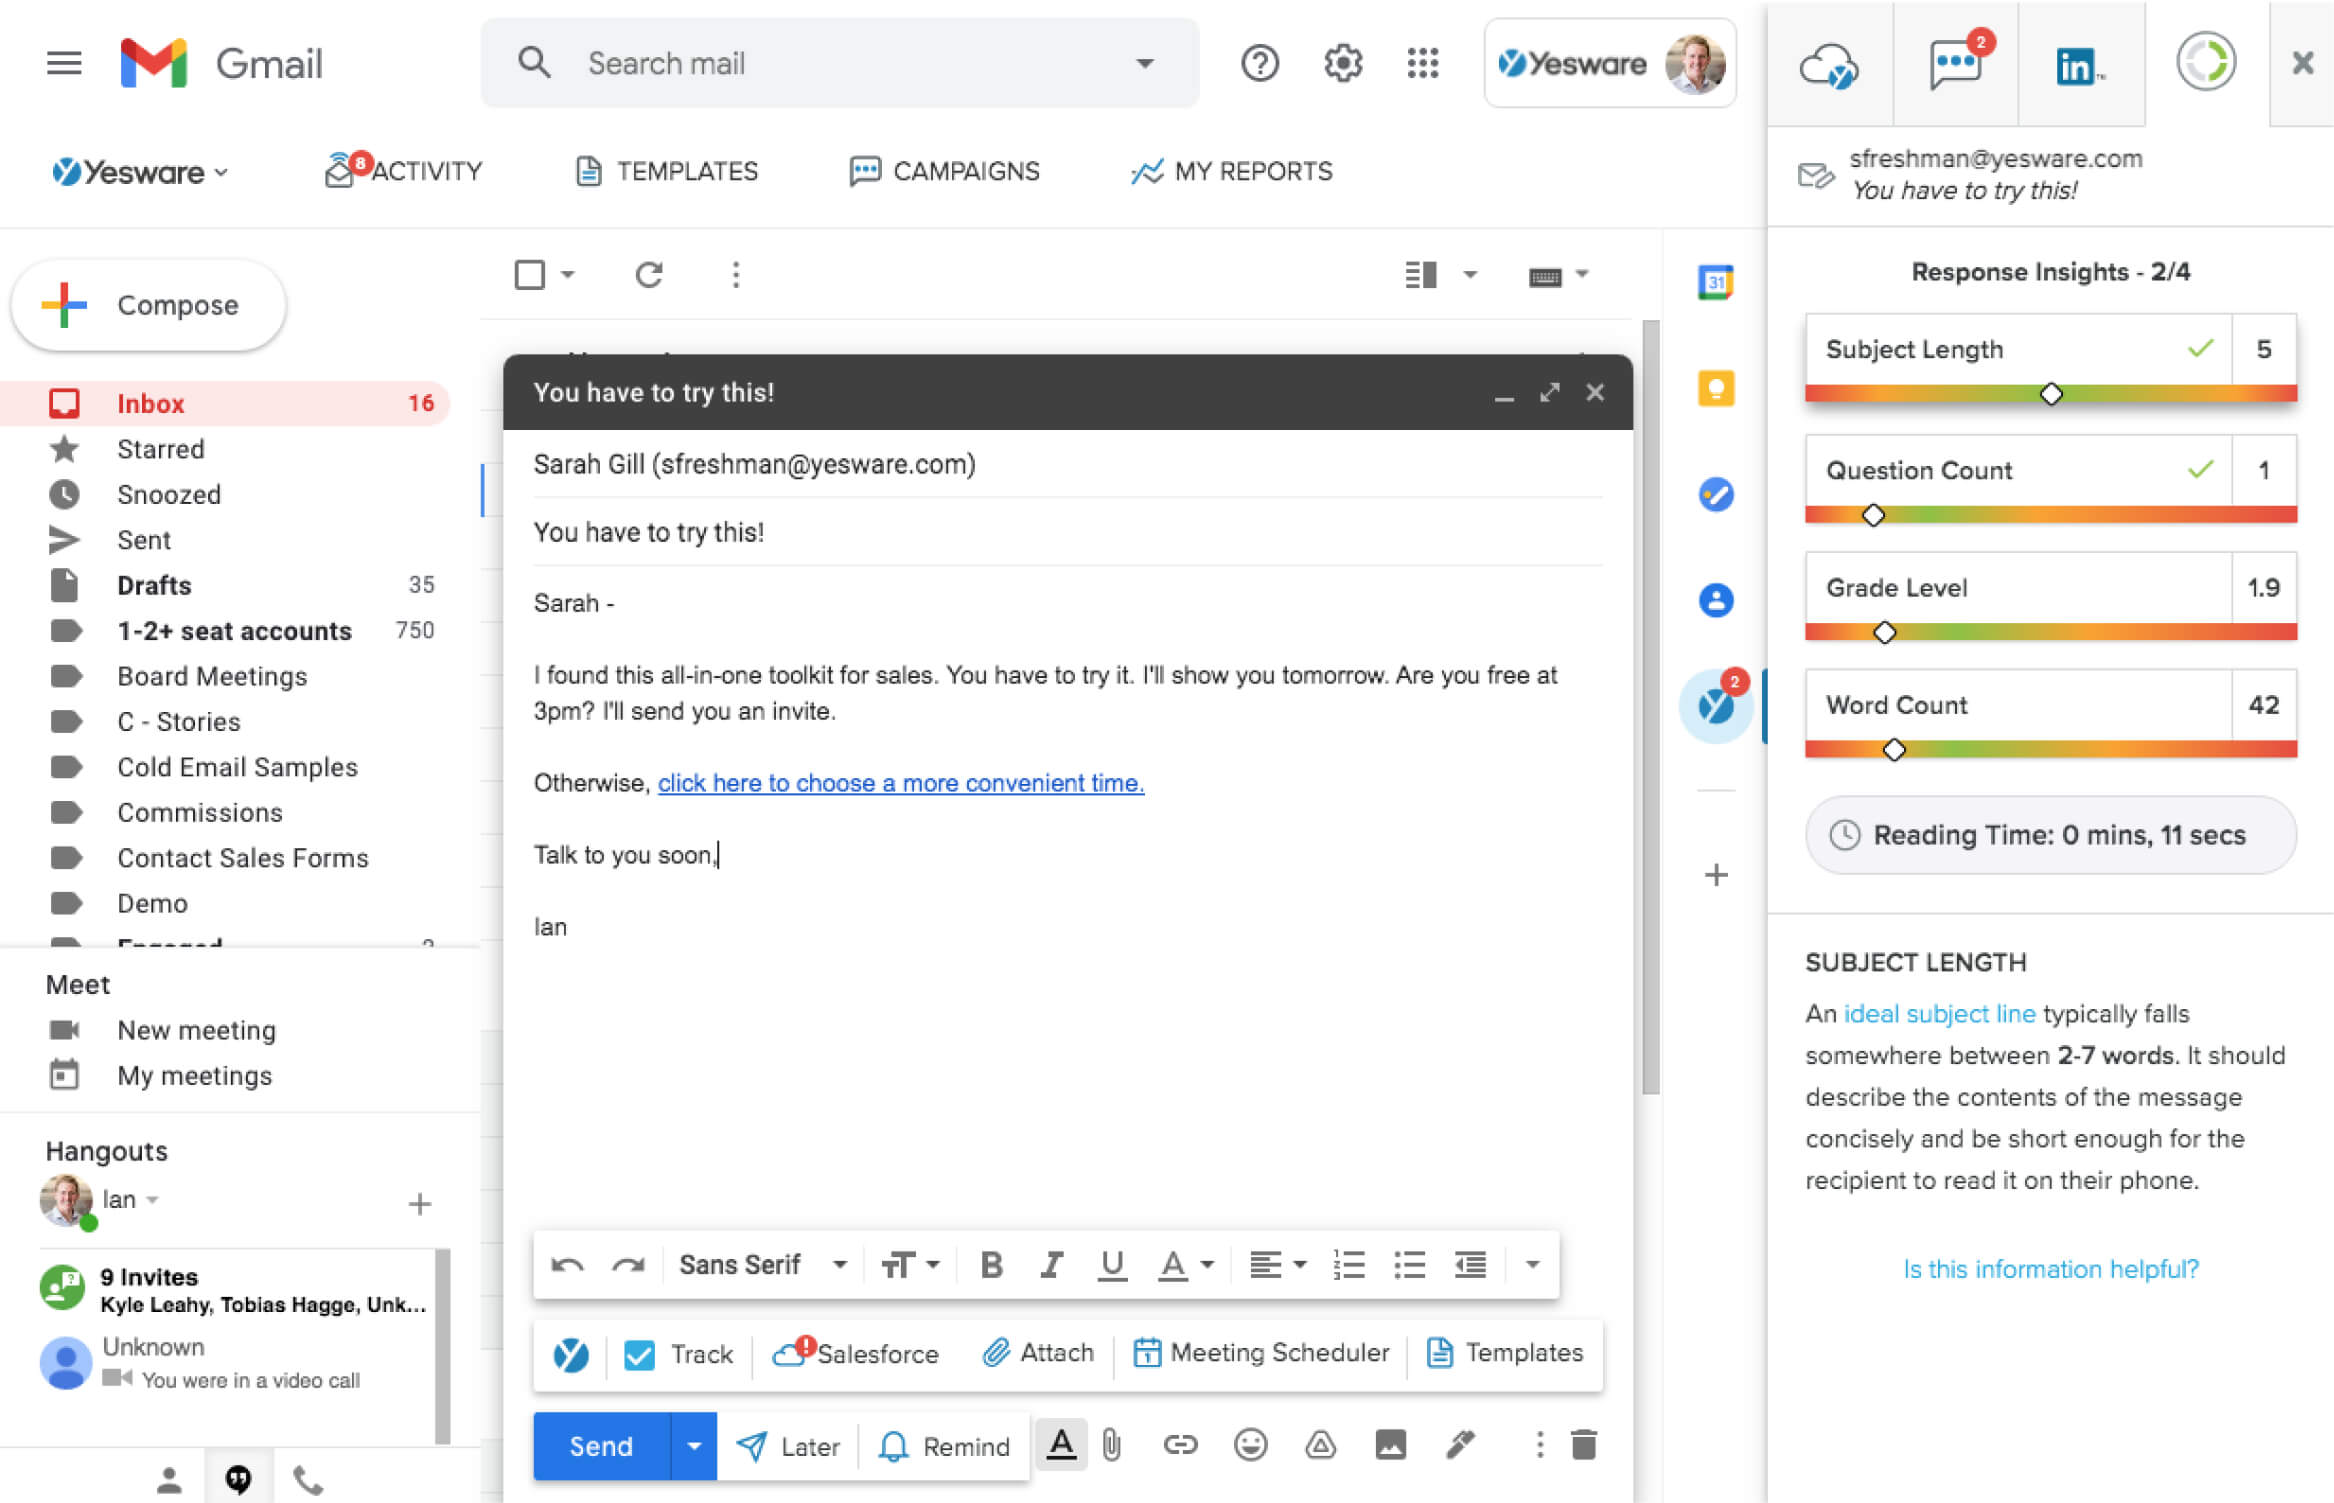The image size is (2334, 1503).
Task: Refresh the inbox list
Action: click(x=649, y=274)
